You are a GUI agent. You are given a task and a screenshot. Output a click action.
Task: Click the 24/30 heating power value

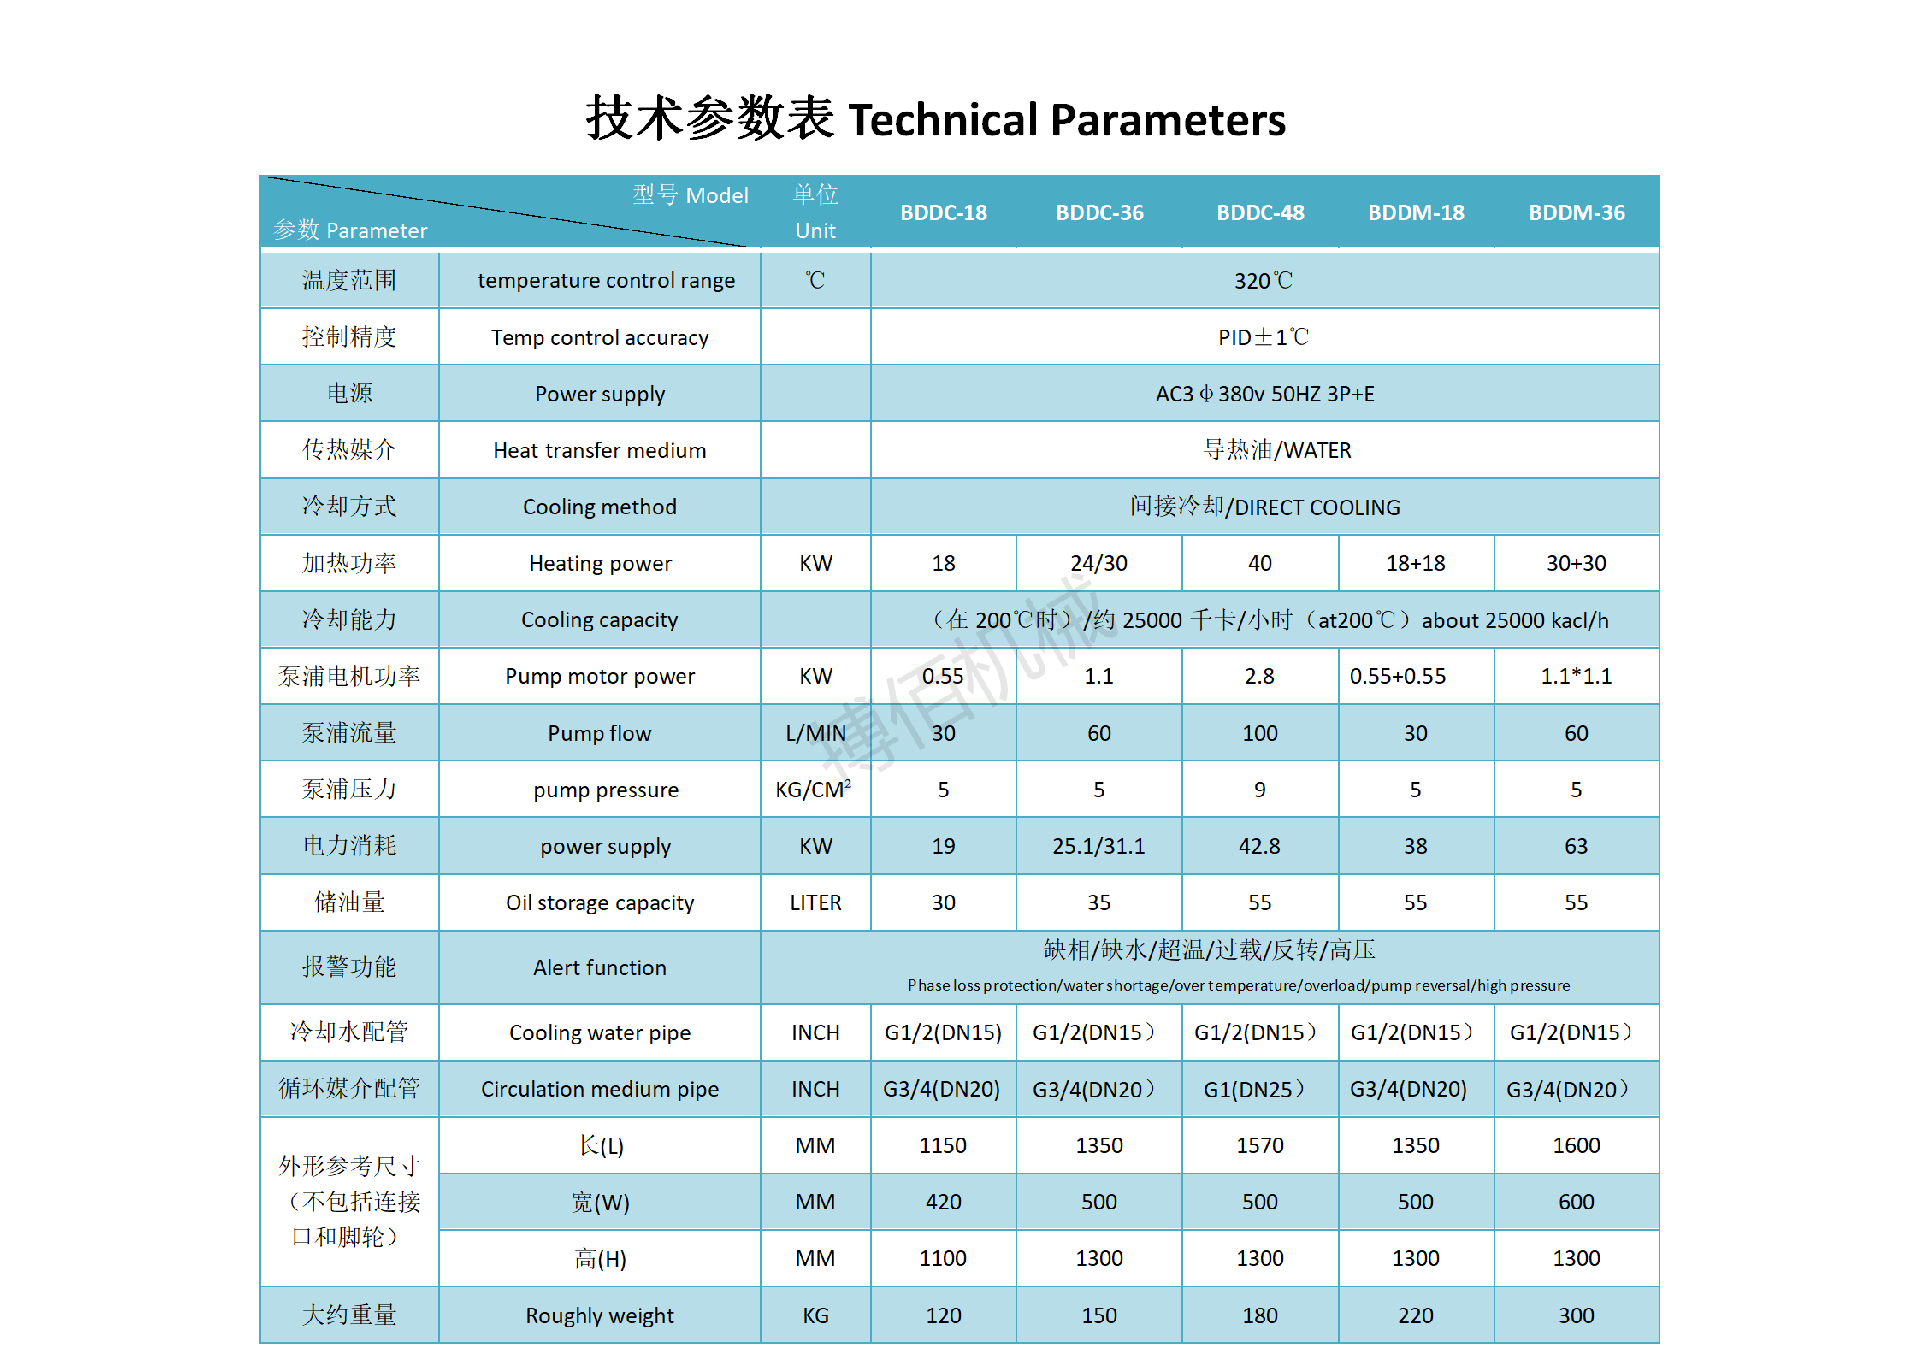pos(1098,564)
